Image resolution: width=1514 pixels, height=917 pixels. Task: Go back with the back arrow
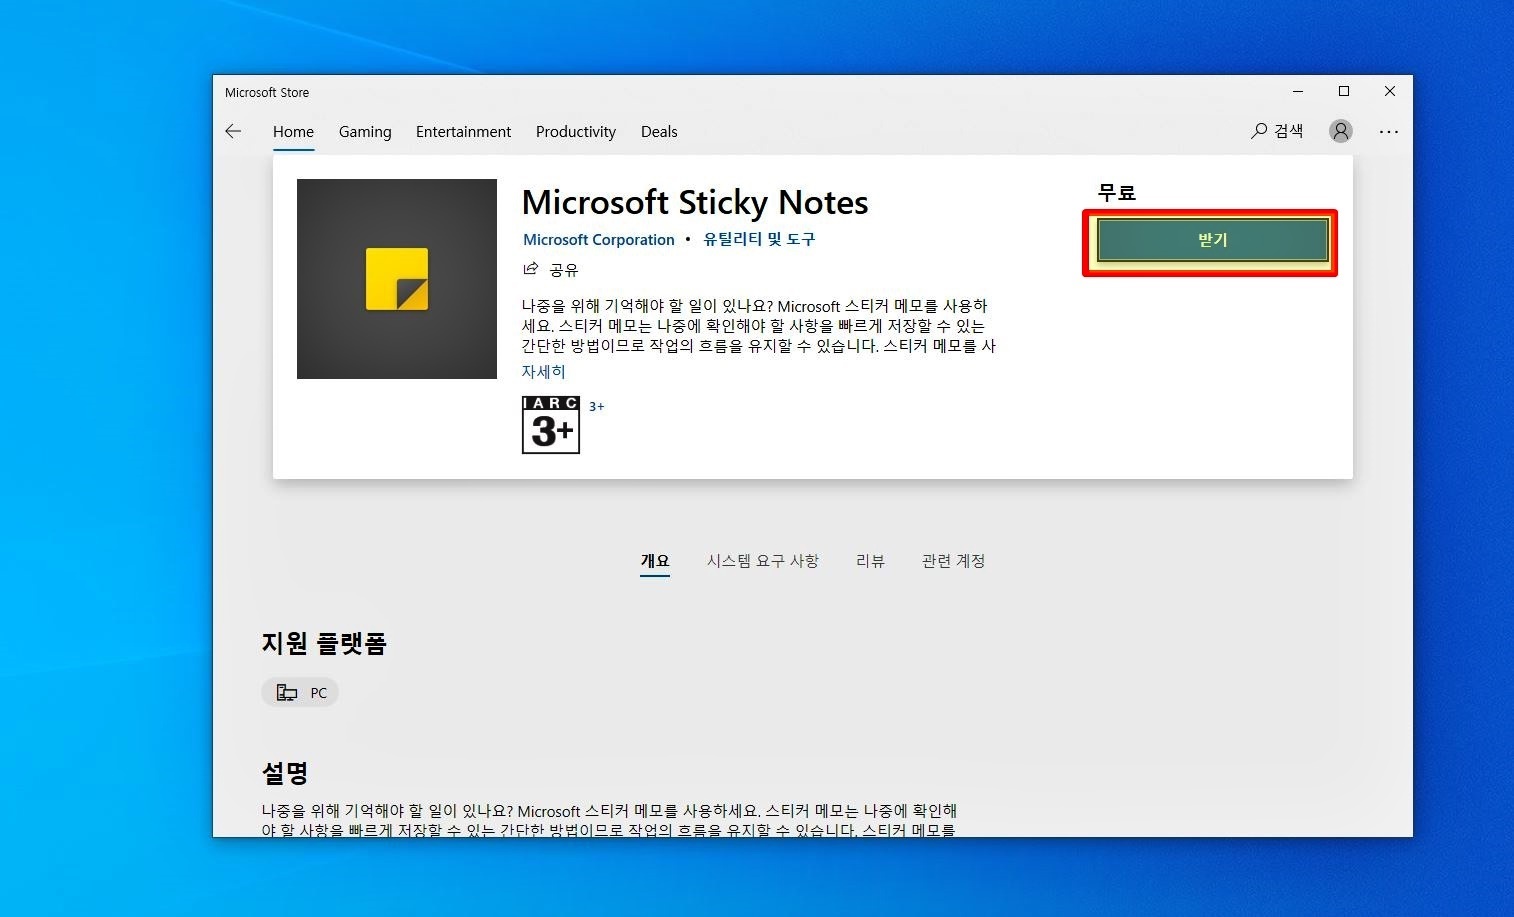tap(233, 131)
